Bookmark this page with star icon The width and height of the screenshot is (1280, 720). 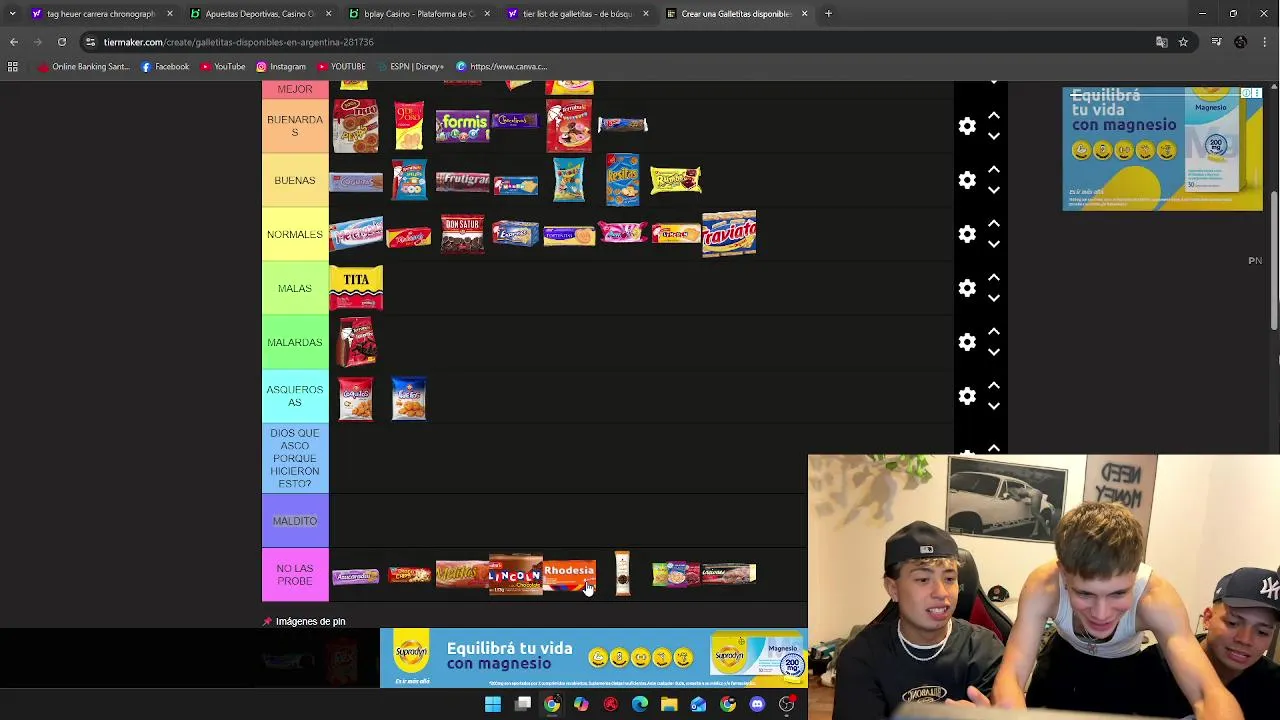pos(1183,42)
